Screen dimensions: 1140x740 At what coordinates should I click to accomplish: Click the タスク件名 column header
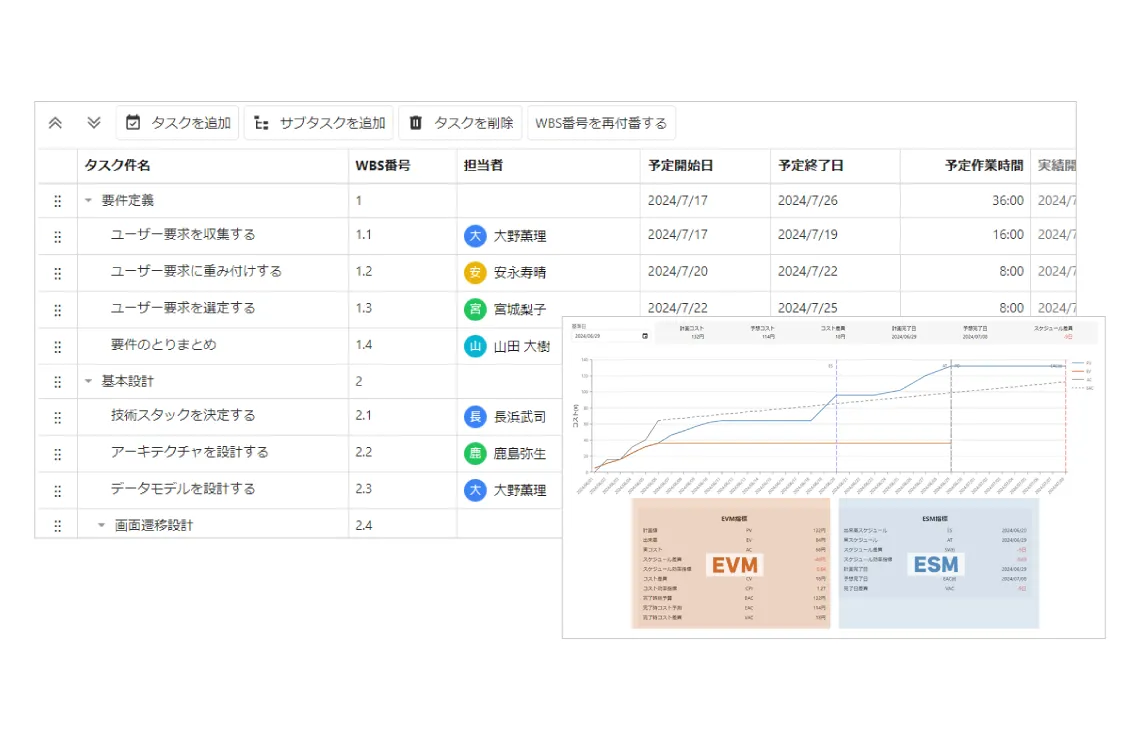pos(118,166)
